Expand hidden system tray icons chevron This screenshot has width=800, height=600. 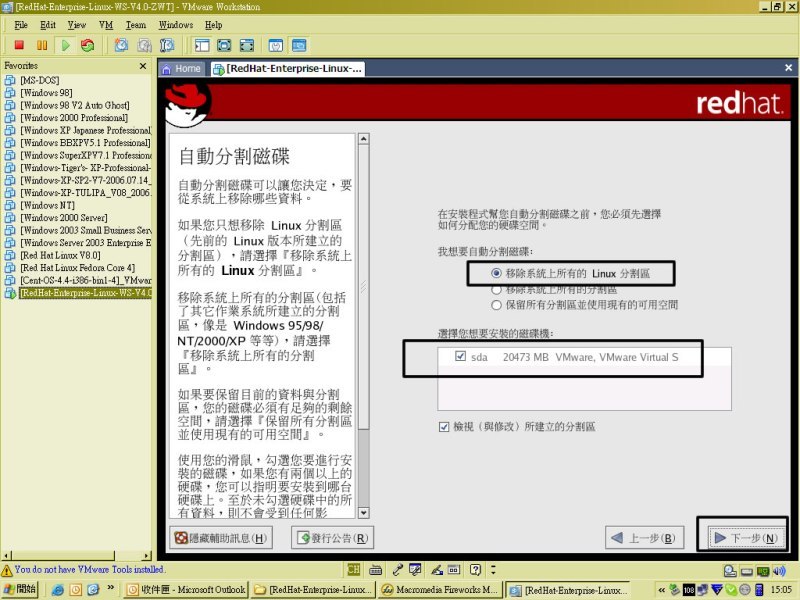tap(661, 590)
